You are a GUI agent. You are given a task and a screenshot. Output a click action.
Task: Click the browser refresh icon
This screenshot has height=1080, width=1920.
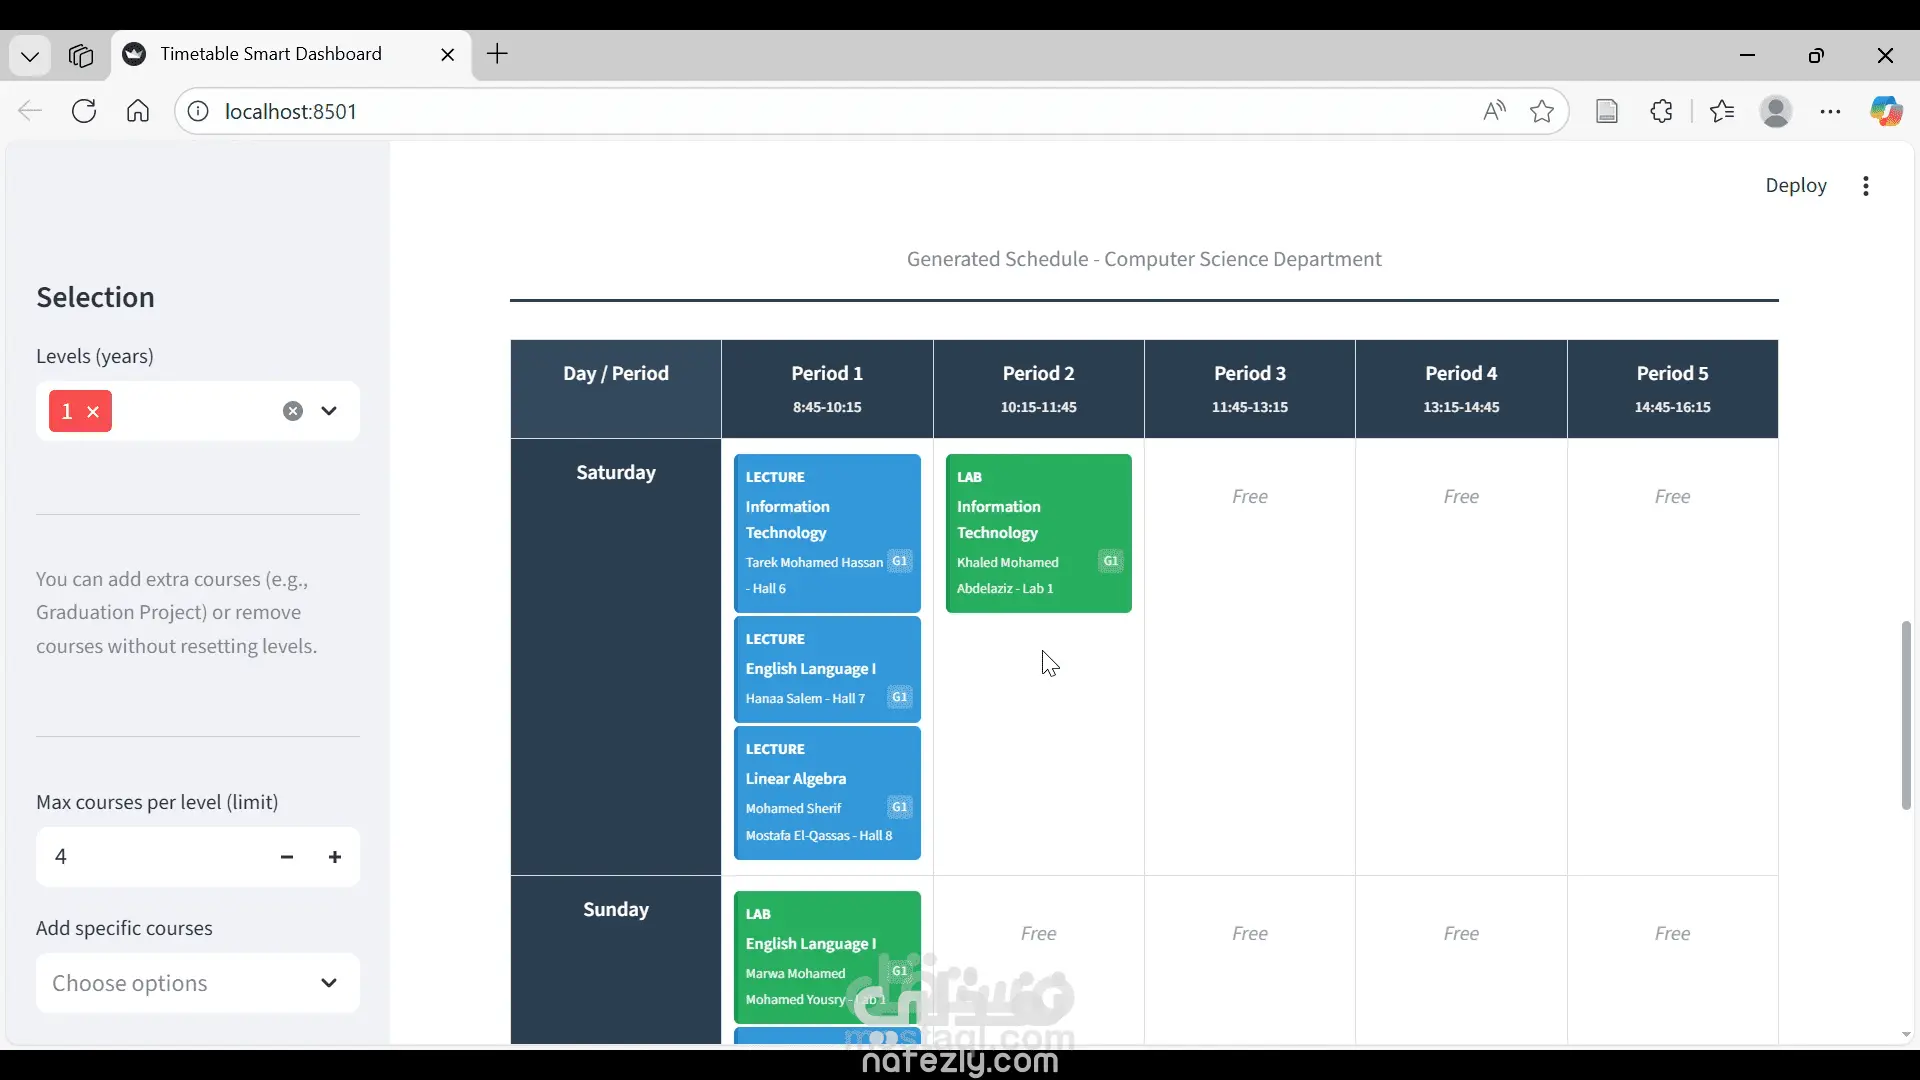click(84, 111)
